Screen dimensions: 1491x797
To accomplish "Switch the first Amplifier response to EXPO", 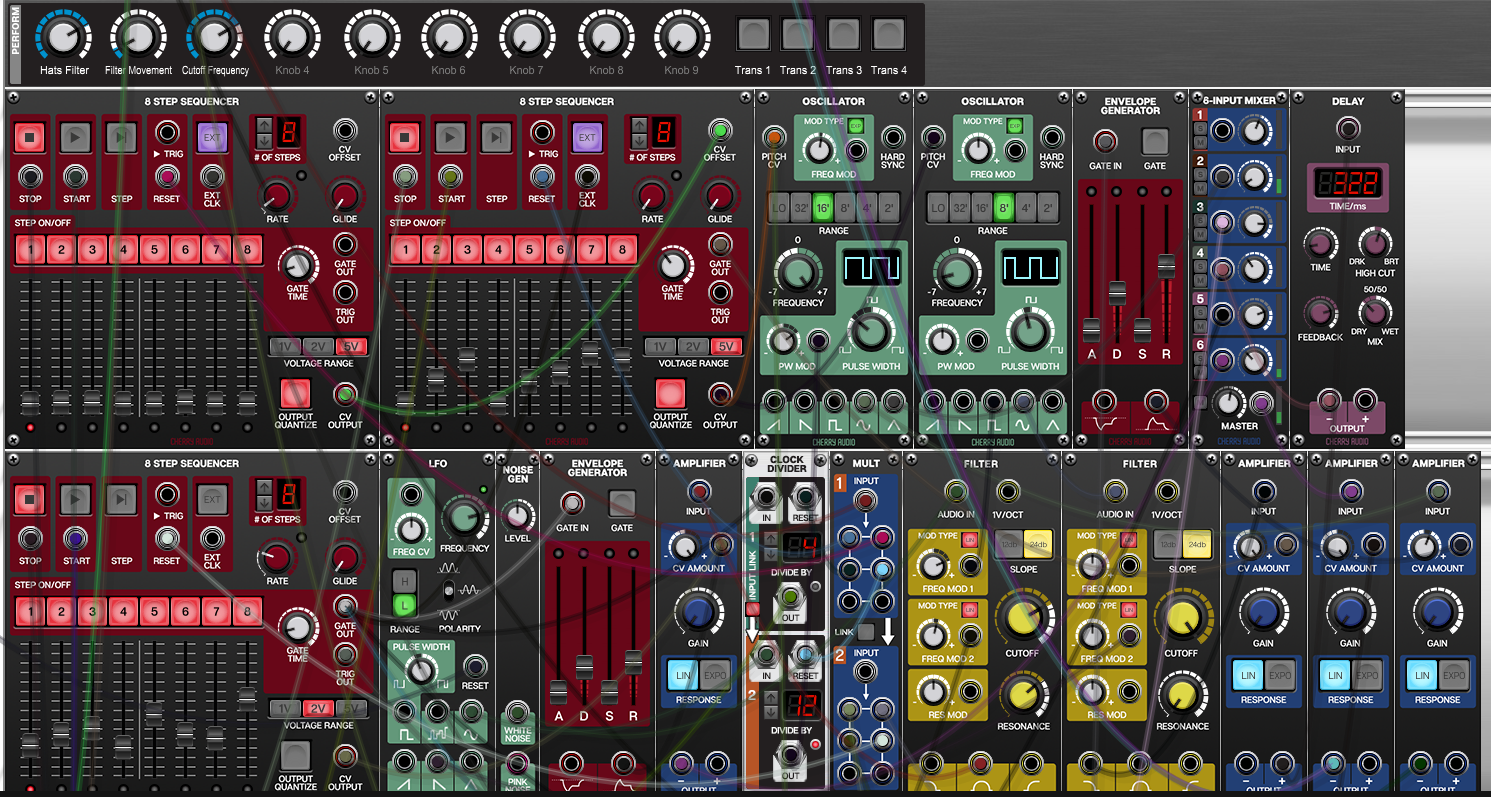I will tap(714, 675).
